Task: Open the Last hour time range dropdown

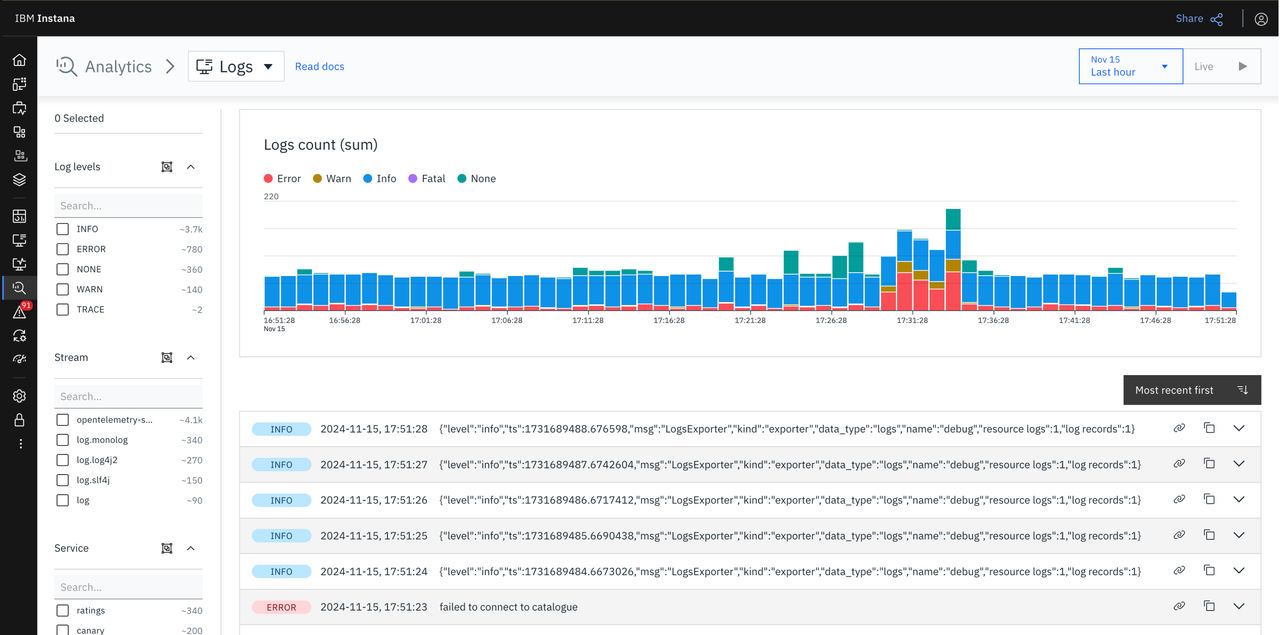Action: tap(1131, 66)
